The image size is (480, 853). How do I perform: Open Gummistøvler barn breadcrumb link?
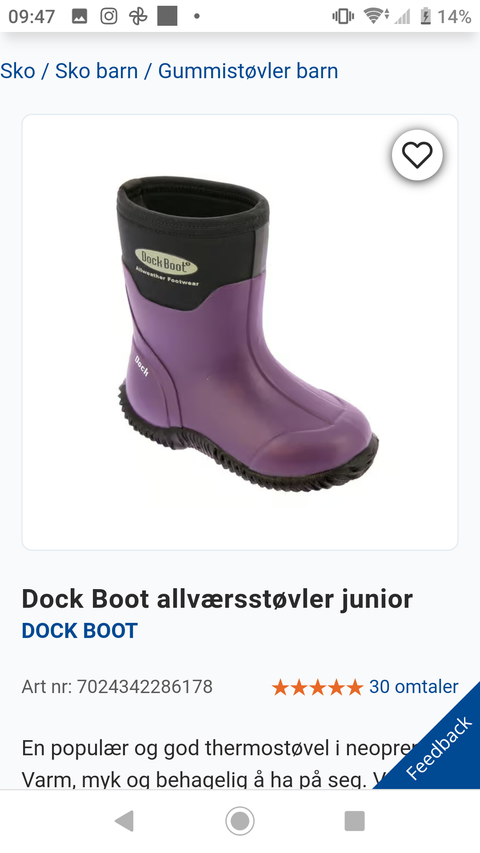coord(248,71)
